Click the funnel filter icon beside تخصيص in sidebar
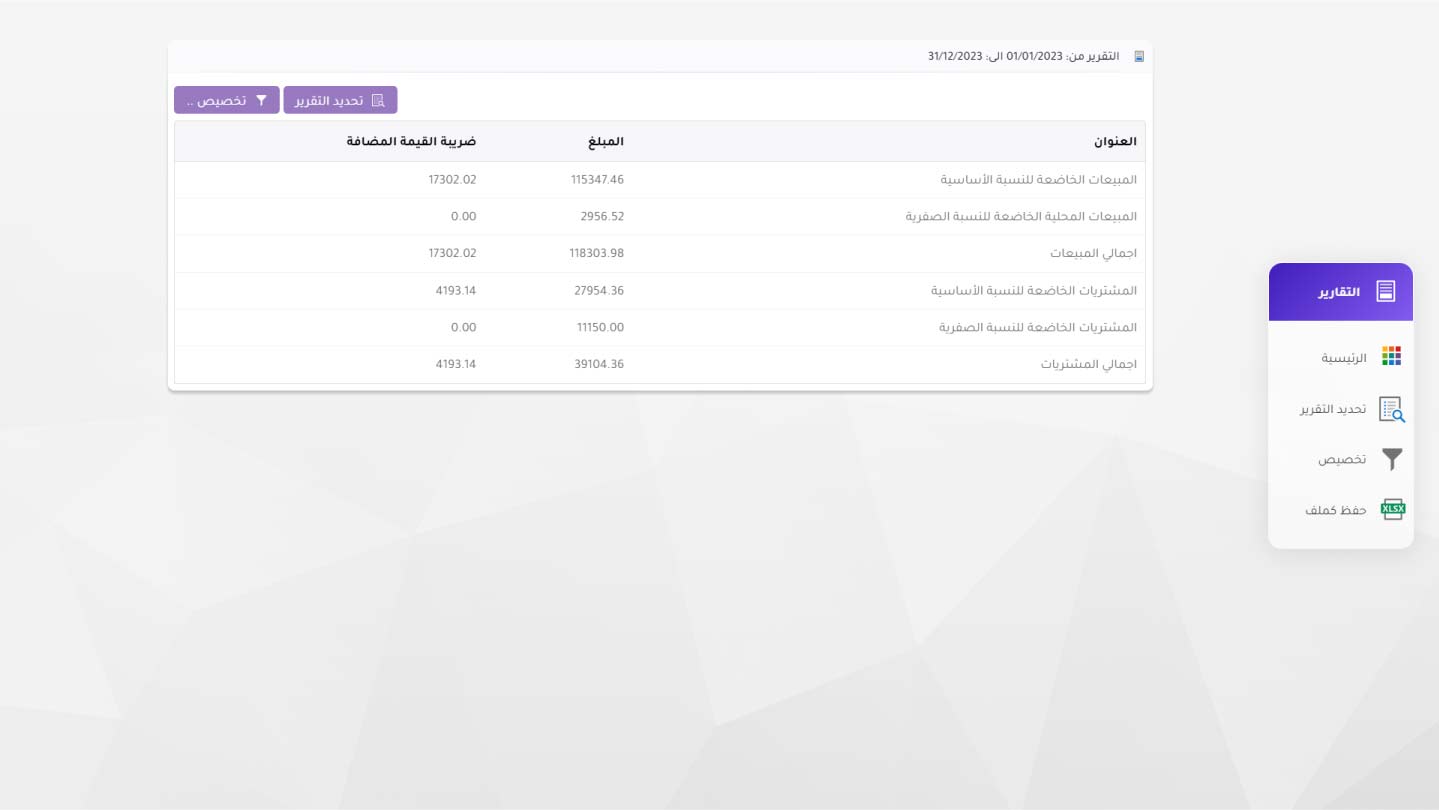This screenshot has height=810, width=1439. point(1394,458)
